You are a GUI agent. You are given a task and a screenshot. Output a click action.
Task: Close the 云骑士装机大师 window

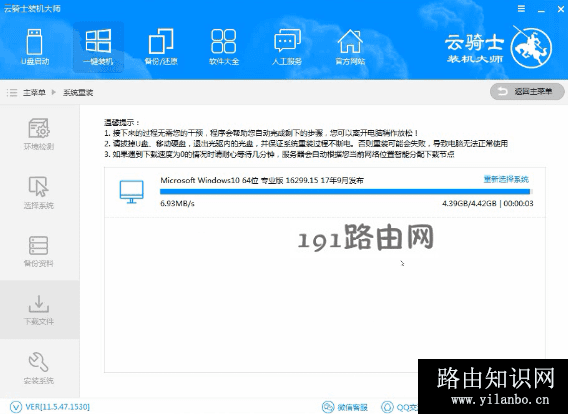(x=560, y=9)
